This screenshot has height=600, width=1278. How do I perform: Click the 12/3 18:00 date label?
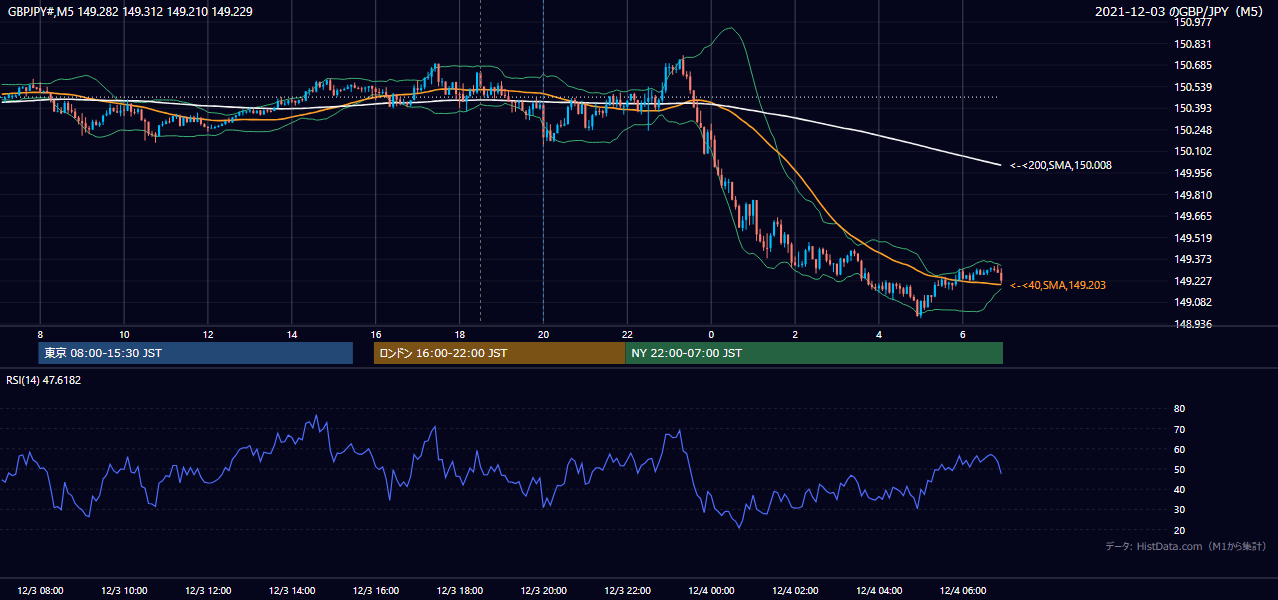pyautogui.click(x=459, y=591)
